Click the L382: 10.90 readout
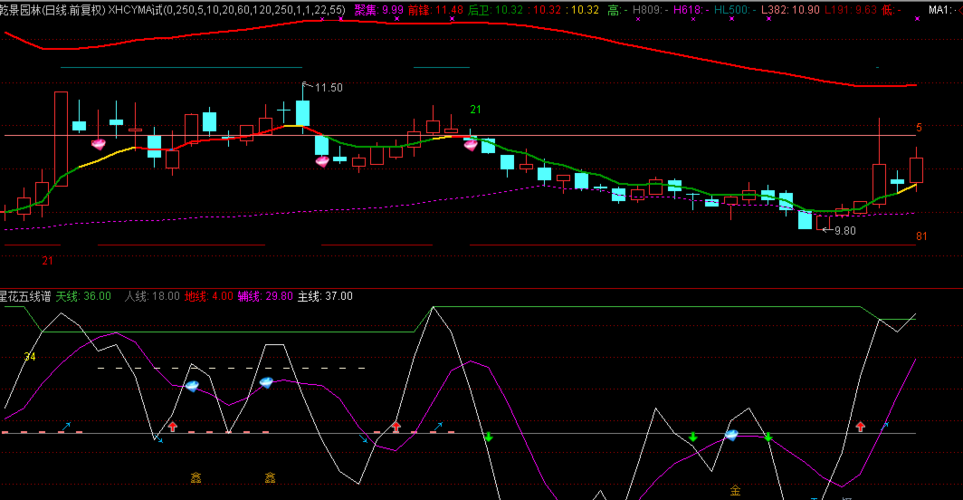The image size is (963, 500). point(790,10)
